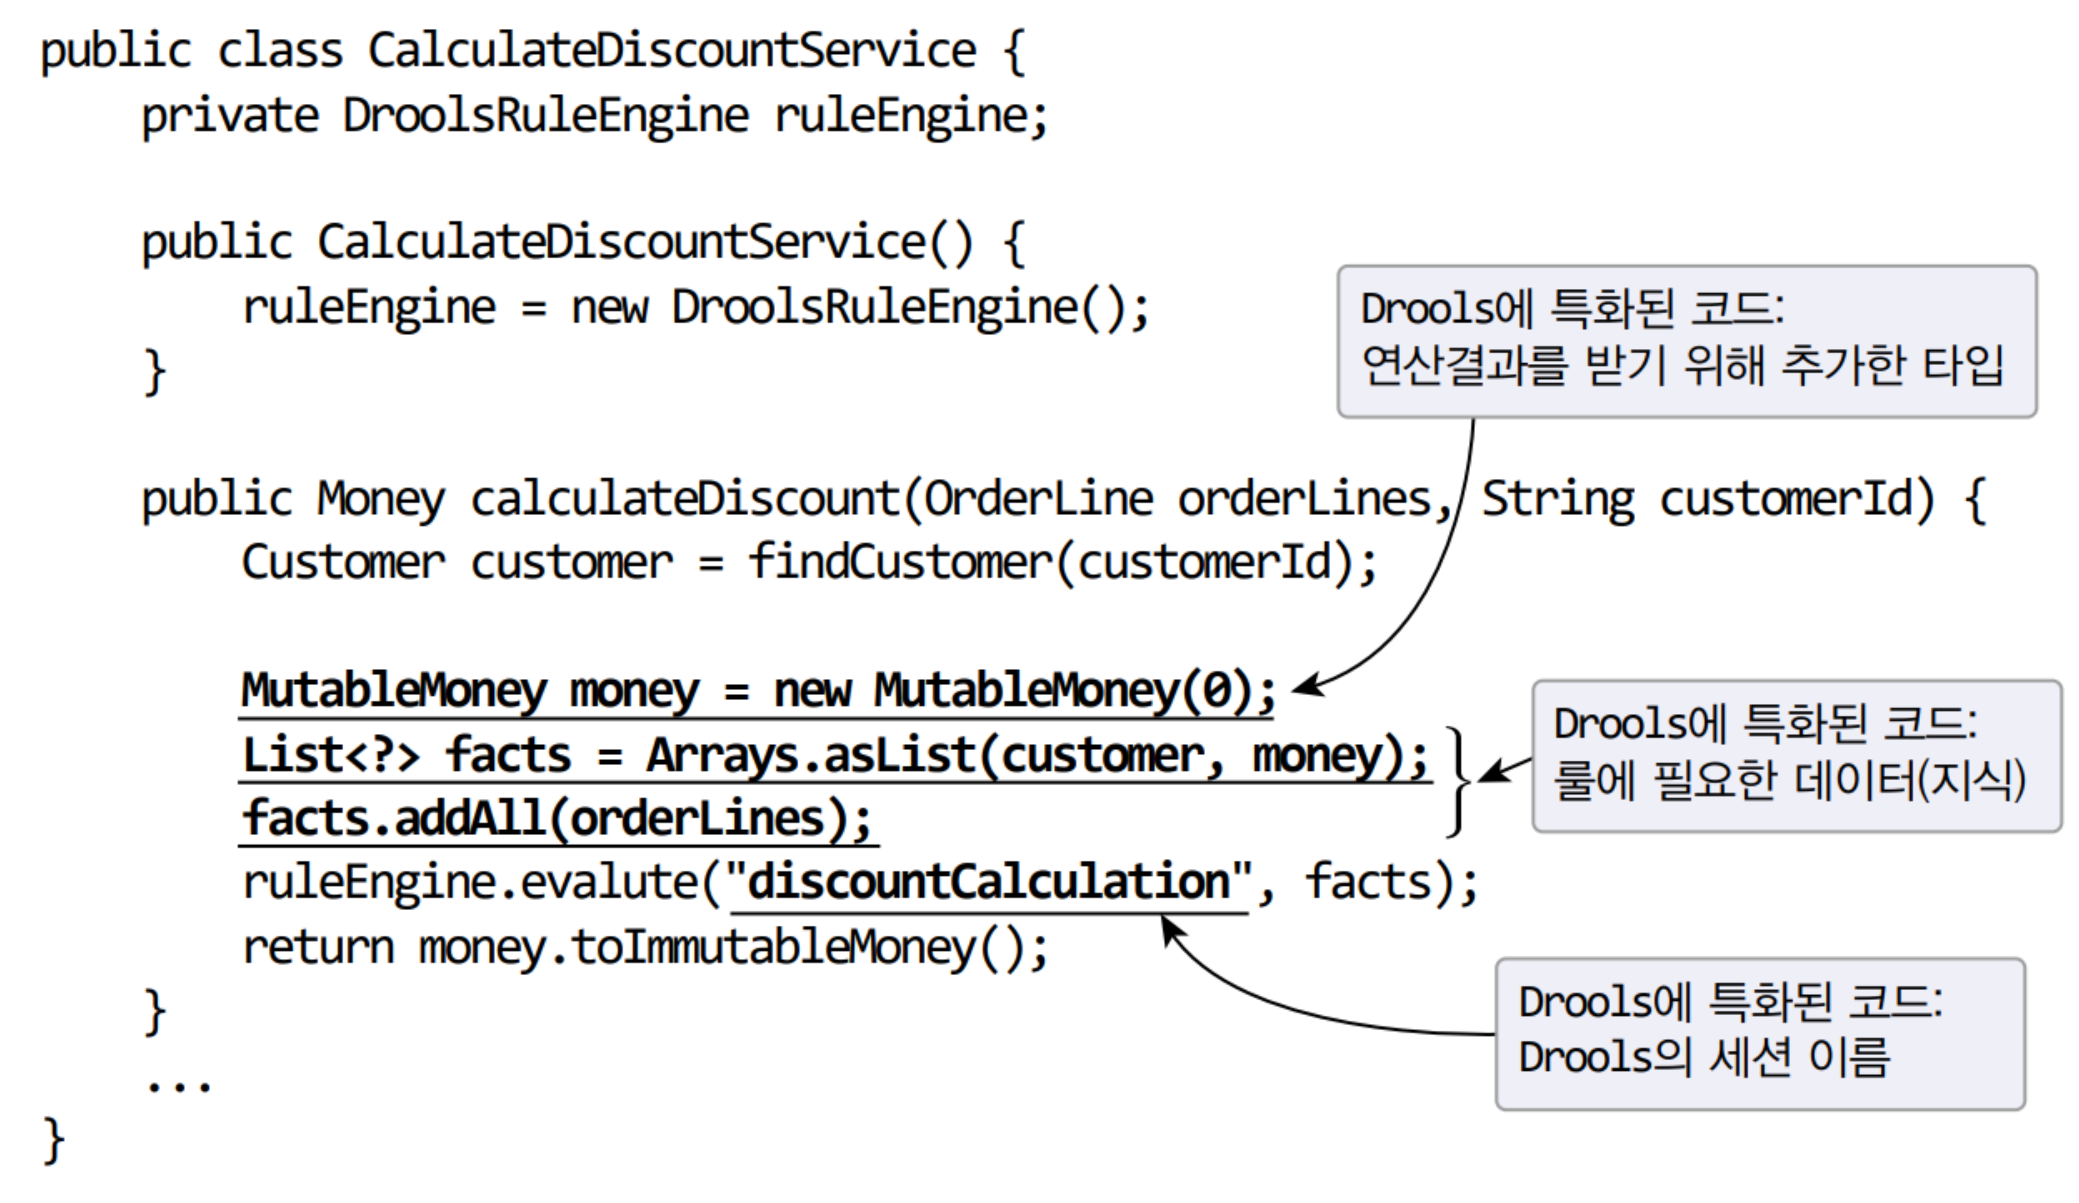
Task: Click the "facts.addAll(orderLines);" statement
Action: (558, 819)
